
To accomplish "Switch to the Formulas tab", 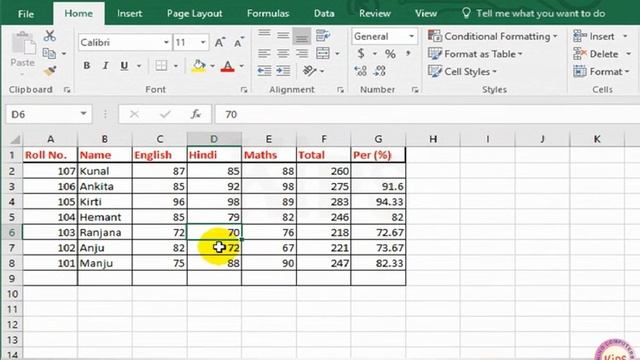I will tap(268, 13).
